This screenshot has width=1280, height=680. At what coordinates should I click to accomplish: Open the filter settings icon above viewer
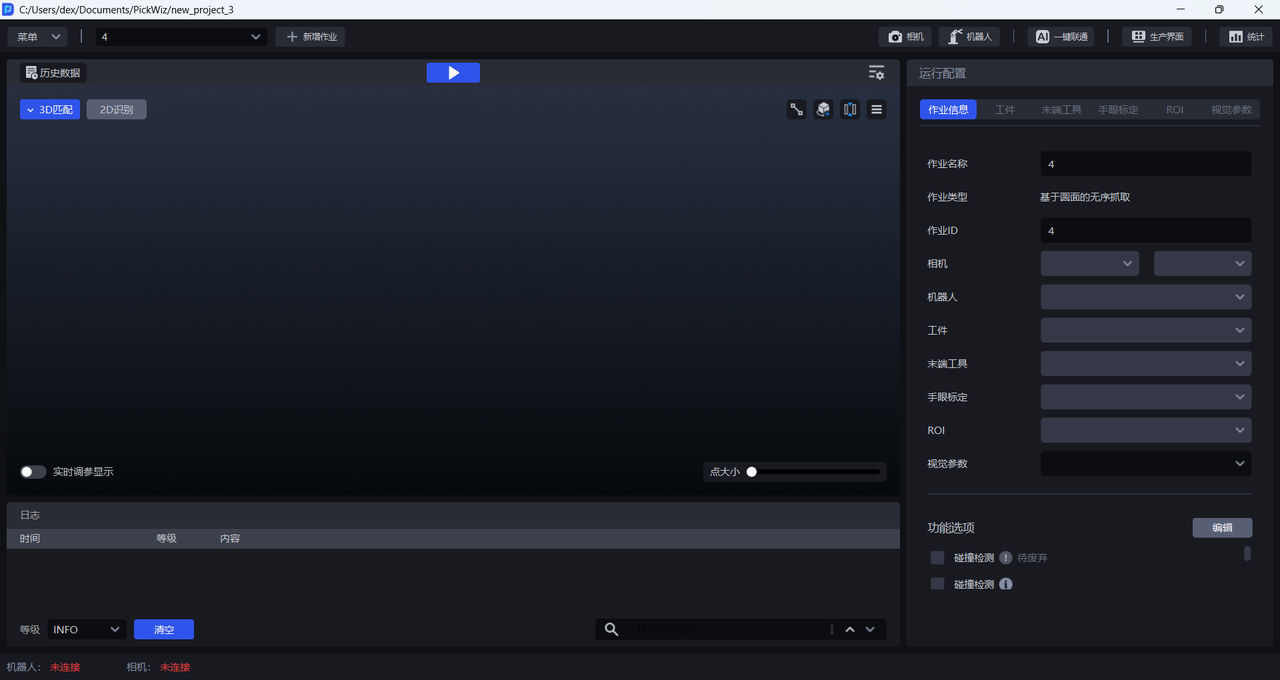876,73
